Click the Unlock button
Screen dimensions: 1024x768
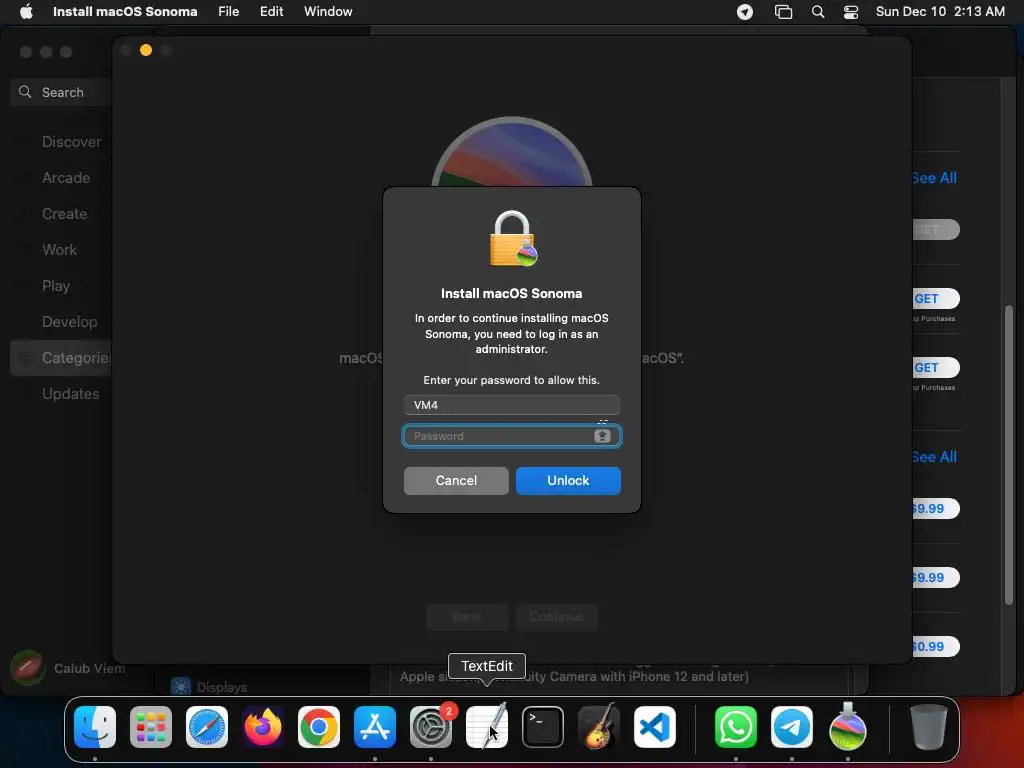568,481
